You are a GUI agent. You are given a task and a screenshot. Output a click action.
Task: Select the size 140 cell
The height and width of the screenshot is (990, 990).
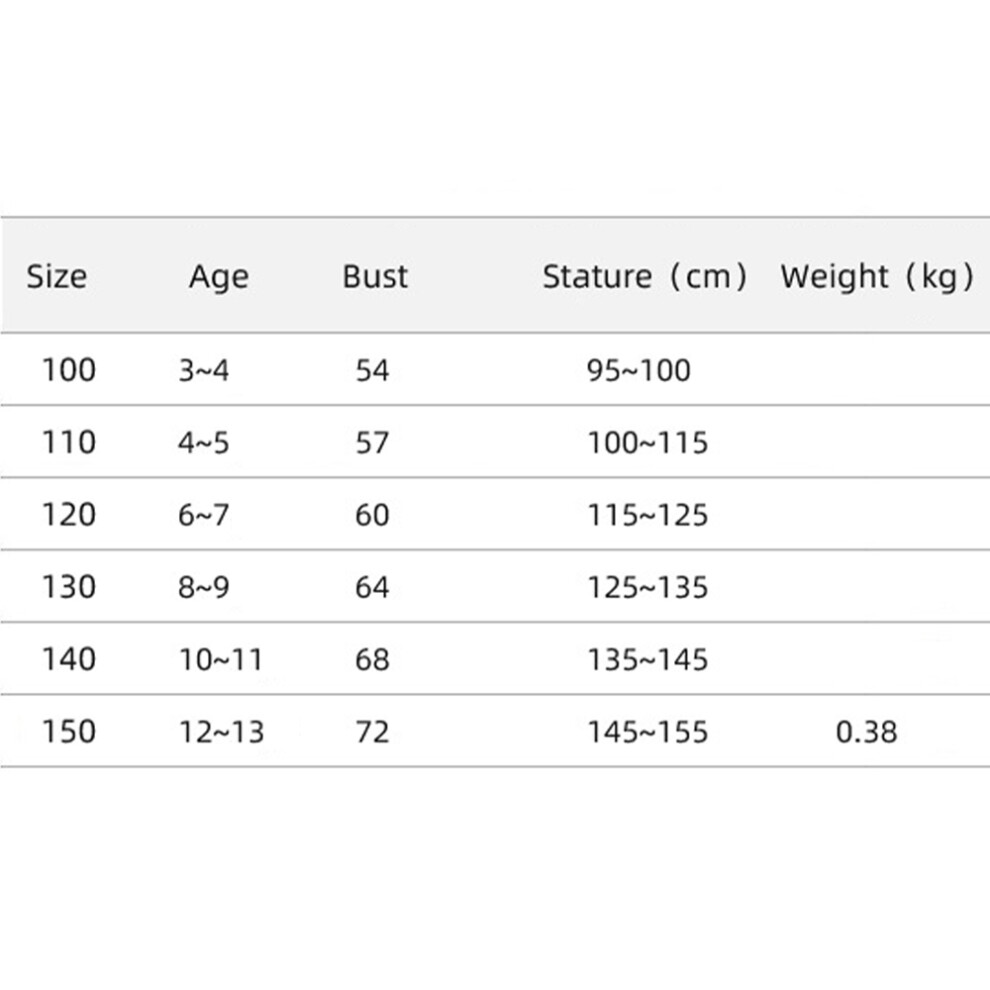pyautogui.click(x=69, y=659)
